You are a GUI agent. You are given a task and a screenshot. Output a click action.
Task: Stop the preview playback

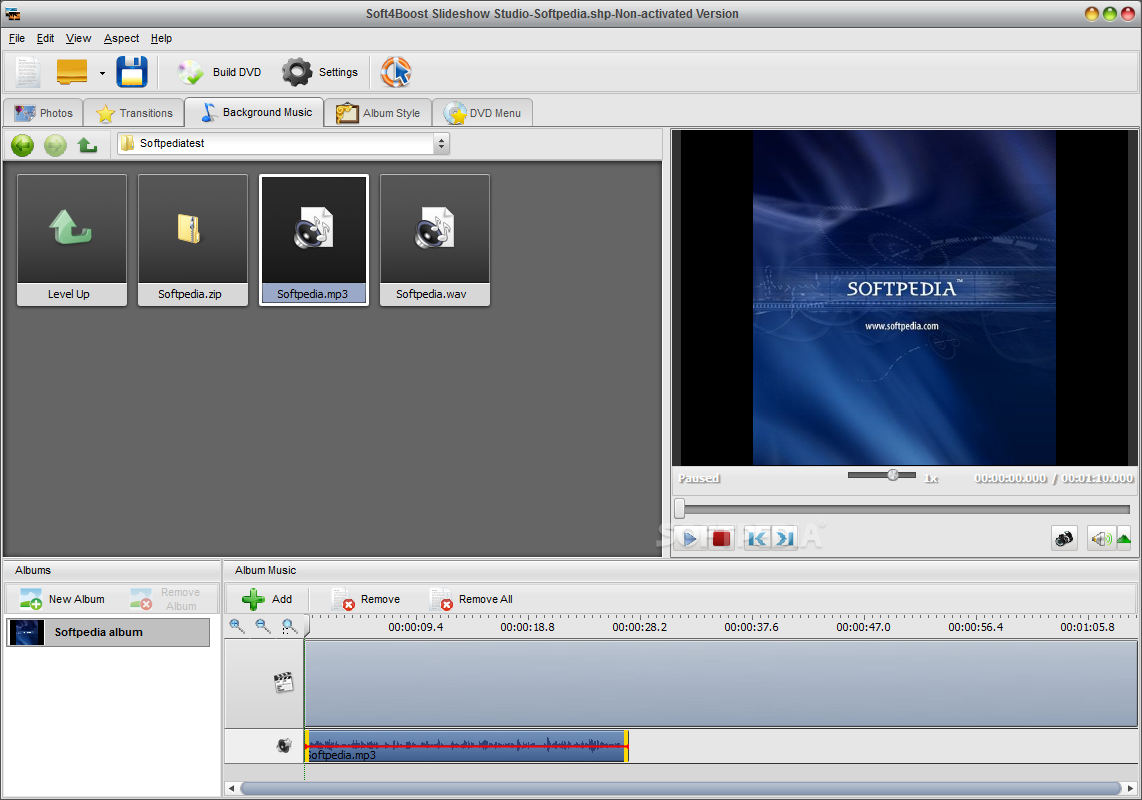(x=721, y=538)
